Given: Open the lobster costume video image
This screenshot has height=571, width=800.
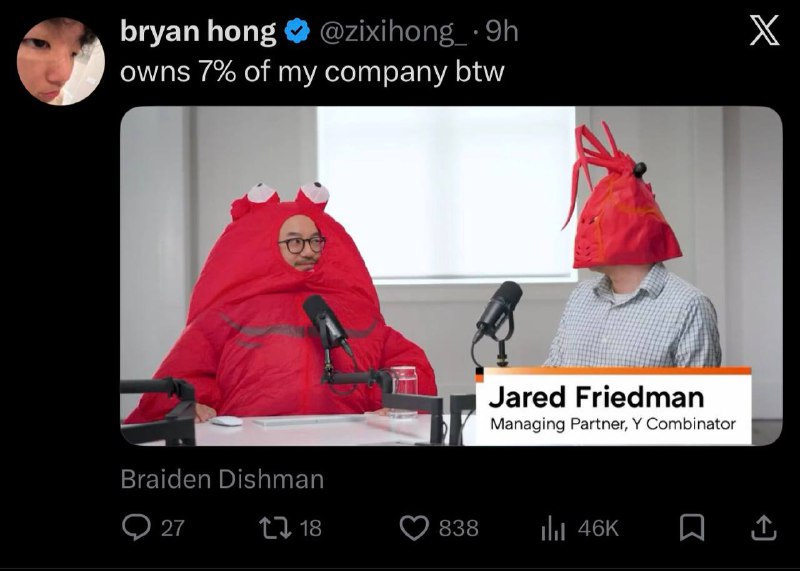Looking at the screenshot, I should click(451, 276).
